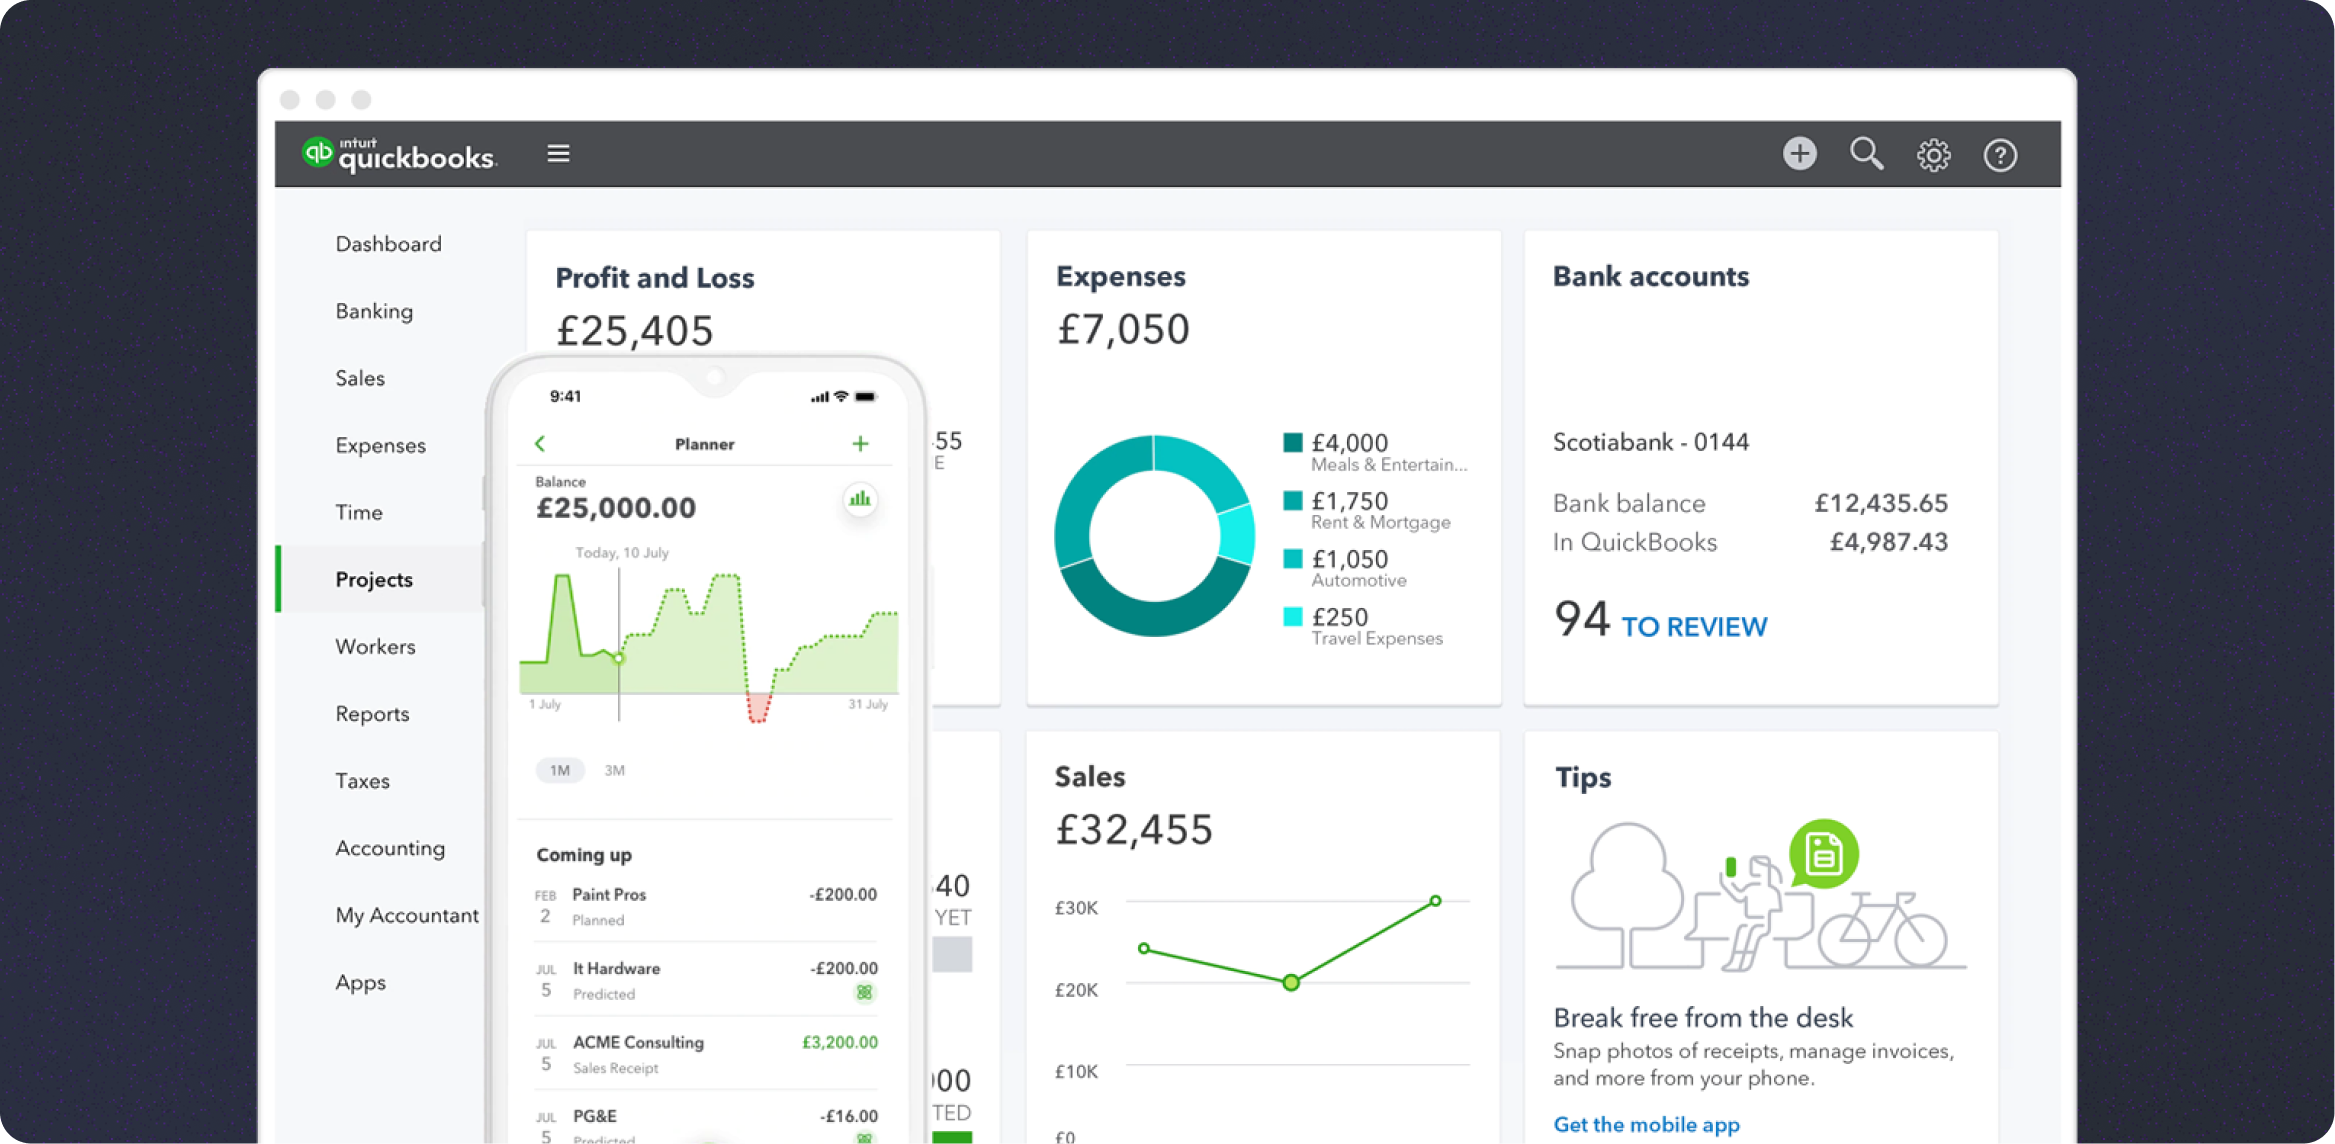Switch chart range to 3M

[614, 770]
